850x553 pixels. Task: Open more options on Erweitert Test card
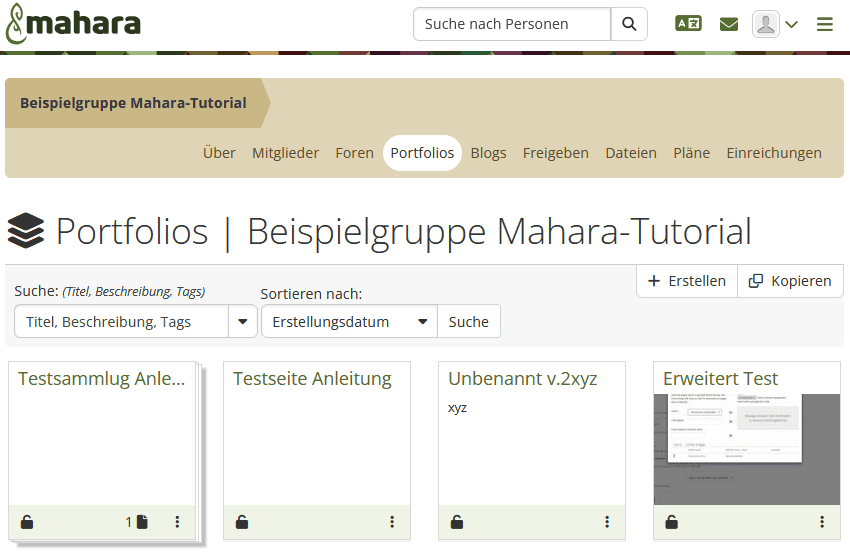[822, 522]
